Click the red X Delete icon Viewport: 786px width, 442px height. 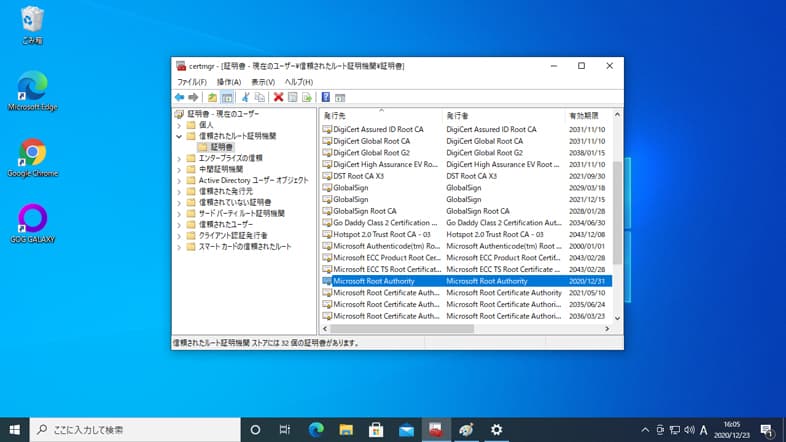[278, 97]
